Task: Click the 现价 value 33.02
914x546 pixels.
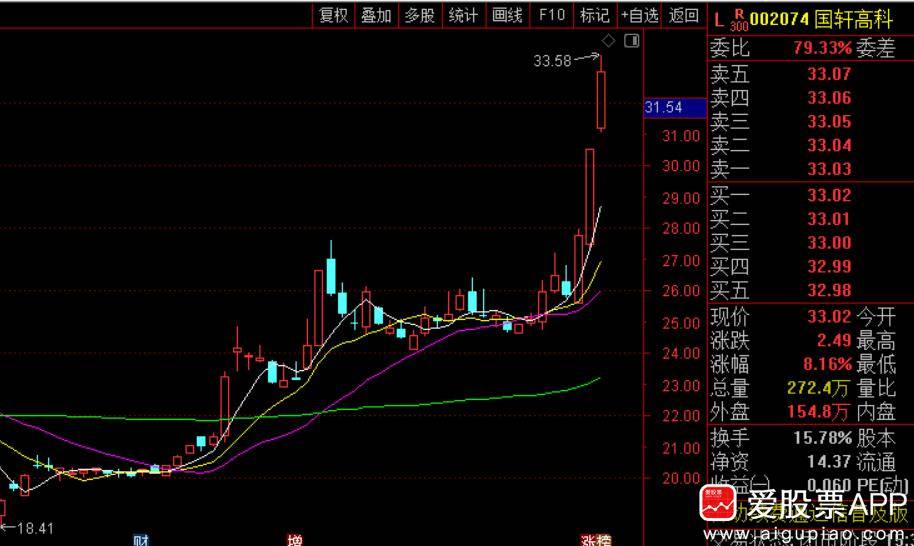Action: (x=829, y=316)
